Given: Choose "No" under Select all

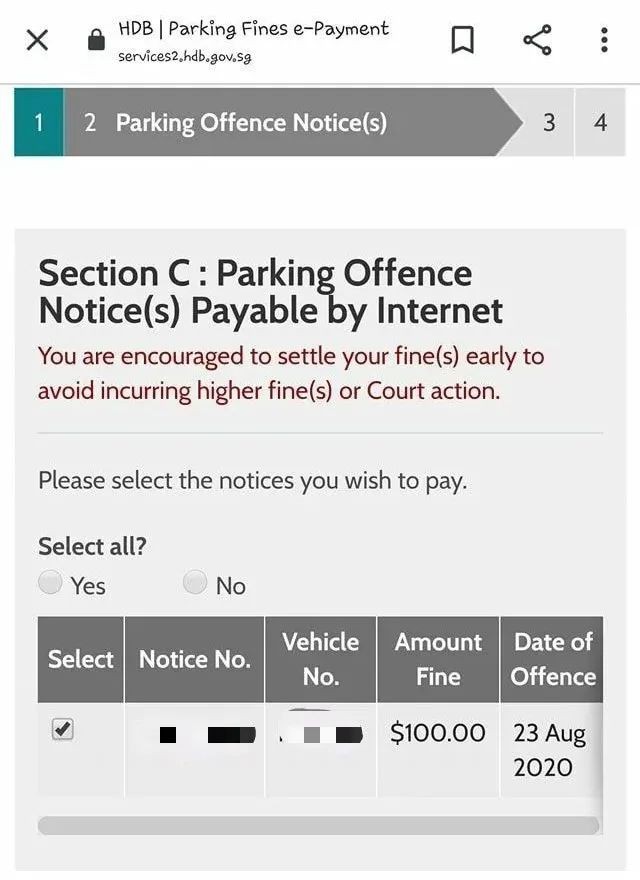Looking at the screenshot, I should (x=195, y=584).
